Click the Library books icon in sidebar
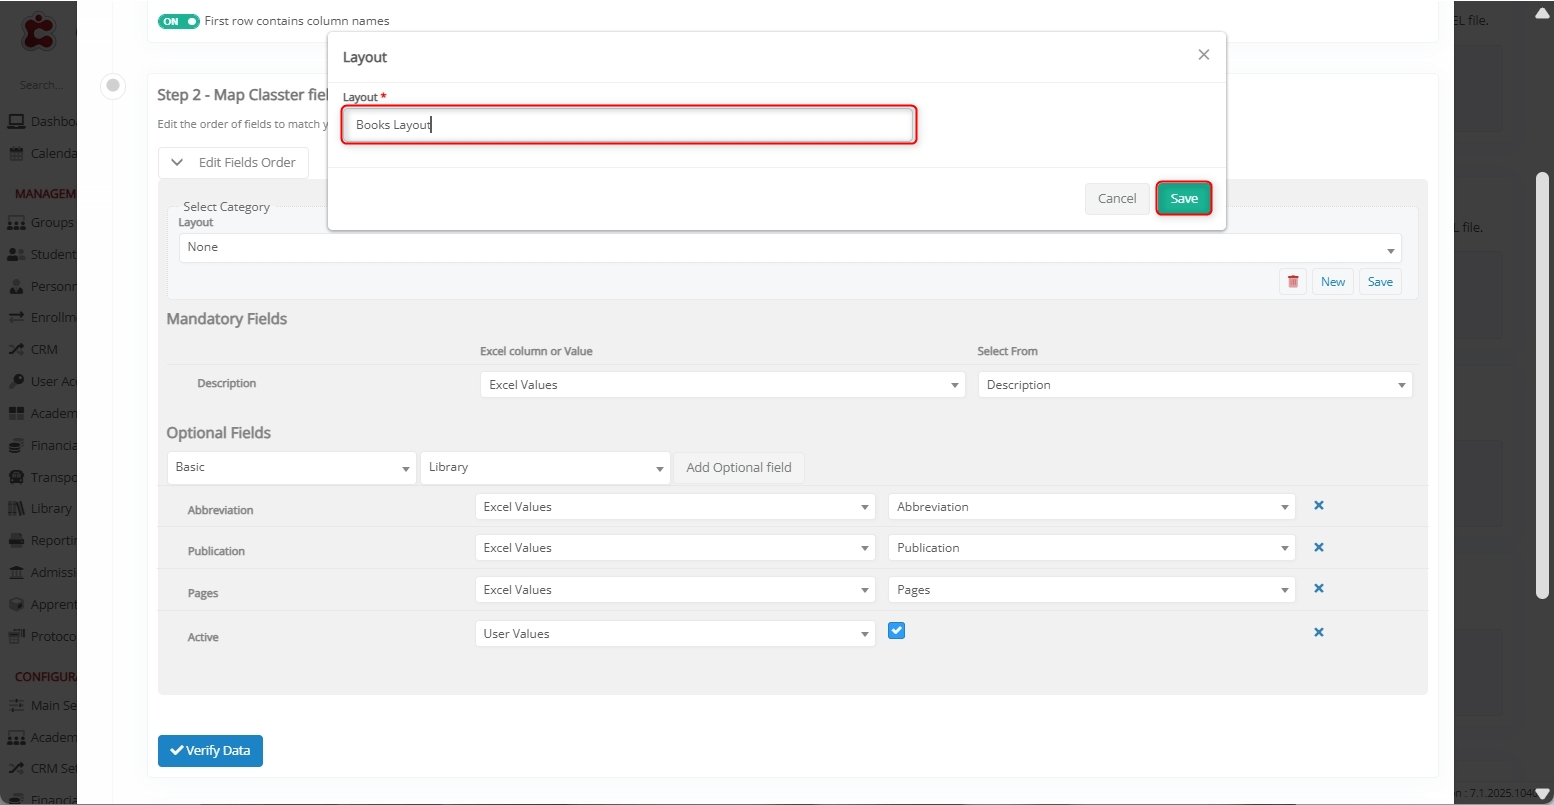The image size is (1554, 805). click(x=16, y=509)
